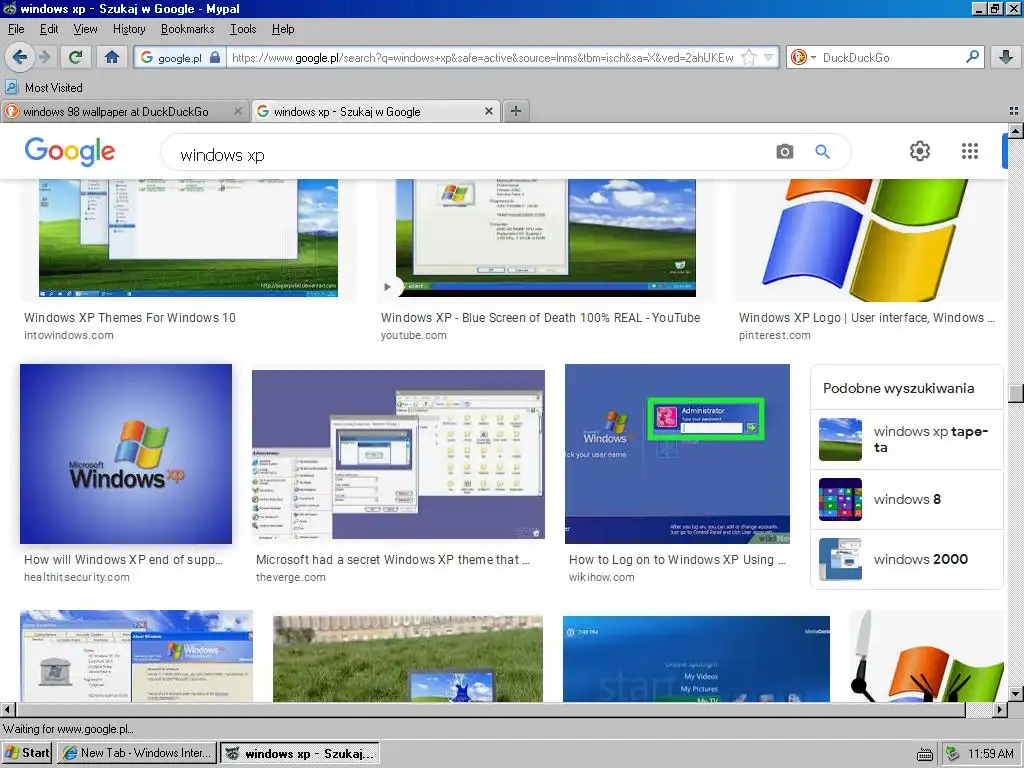
Task: Click the forward navigation arrow
Action: click(44, 57)
